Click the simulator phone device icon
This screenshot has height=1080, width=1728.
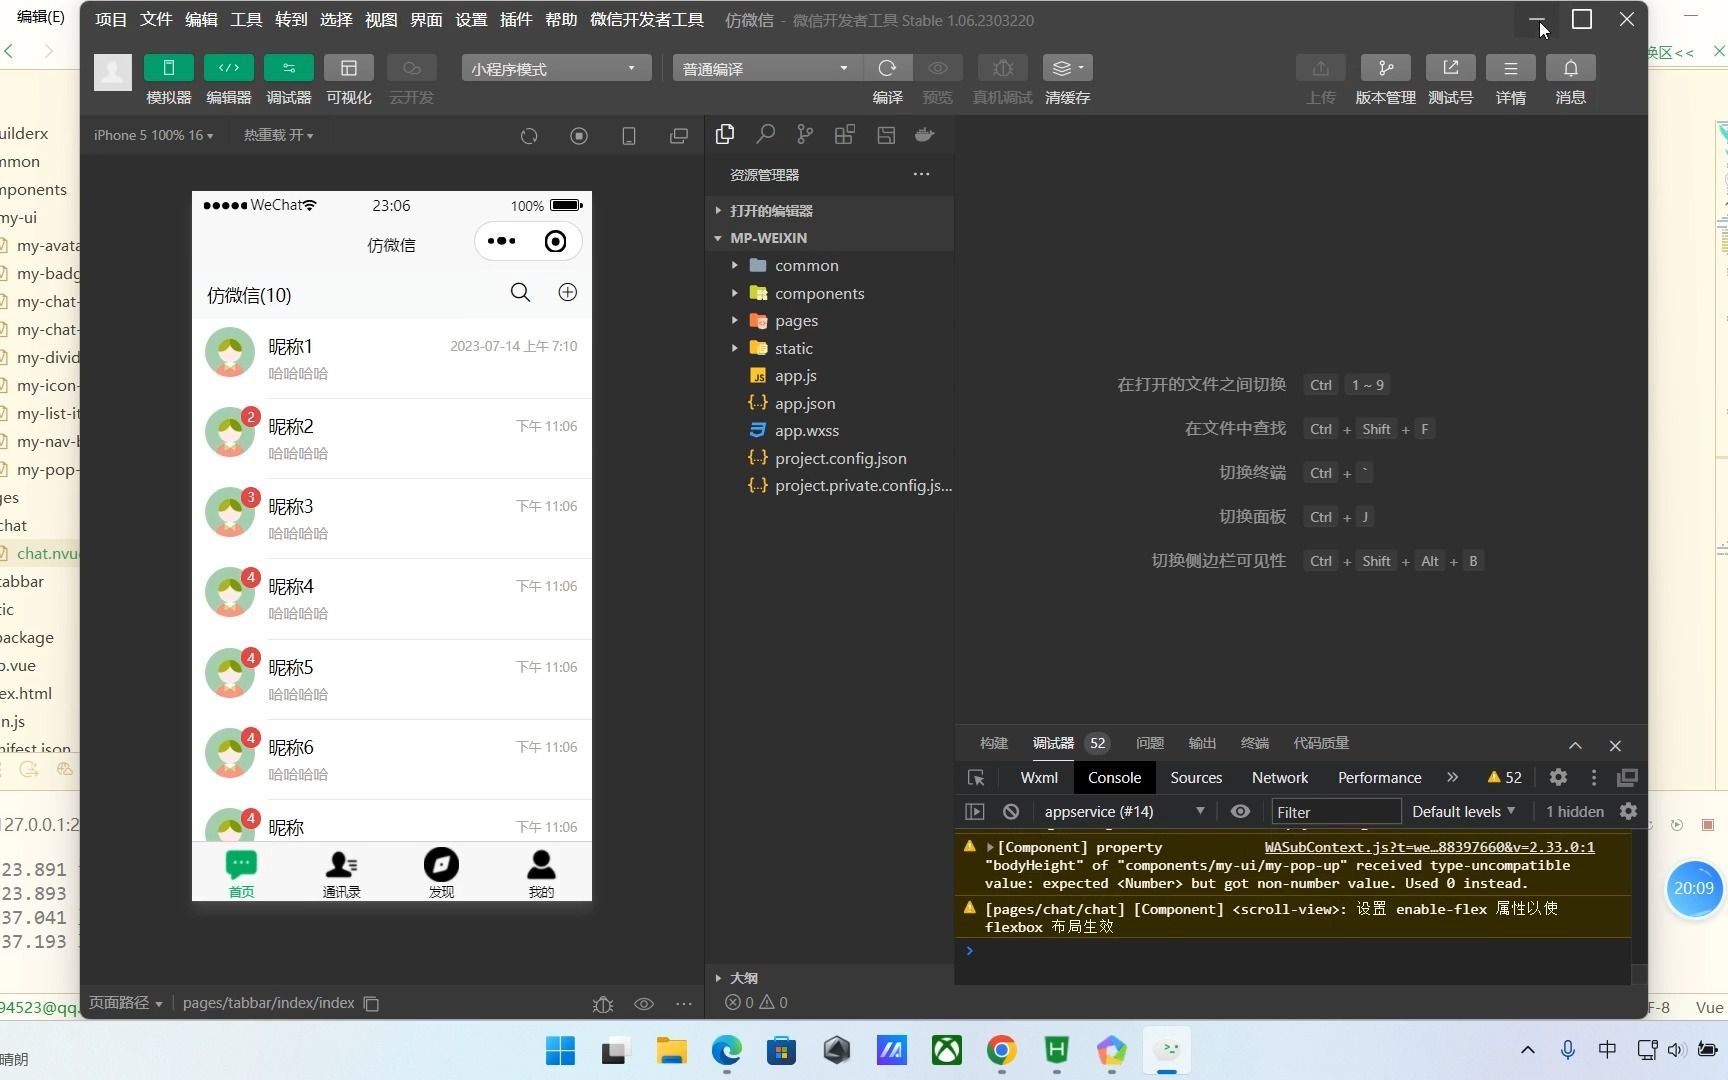pos(629,136)
